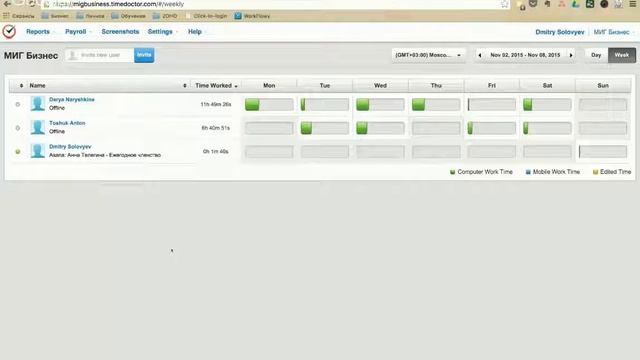Open Darya Naryshkina's profile link
This screenshot has height=360, width=640.
tap(71, 100)
